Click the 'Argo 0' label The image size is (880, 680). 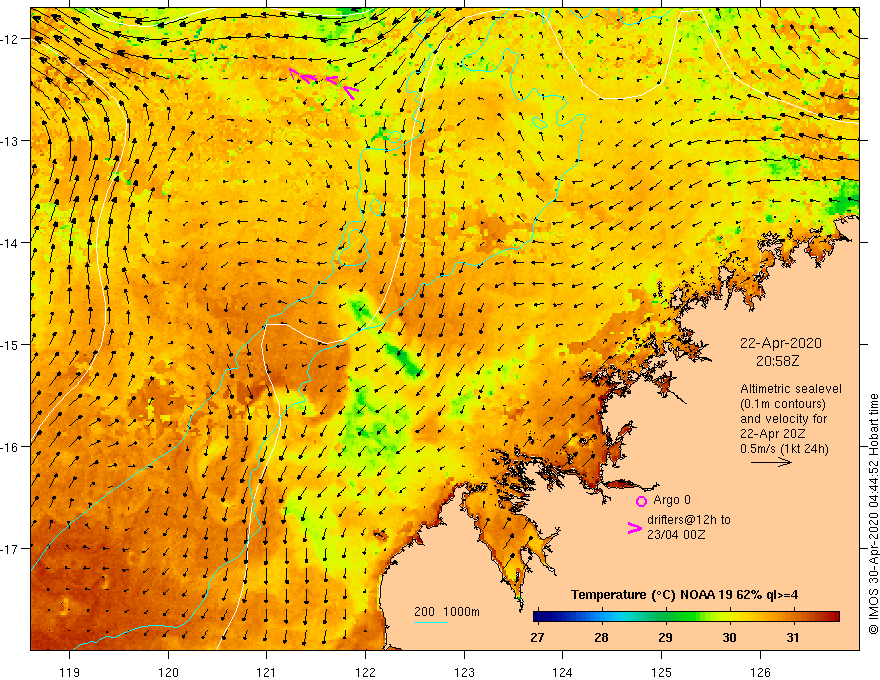(x=672, y=500)
